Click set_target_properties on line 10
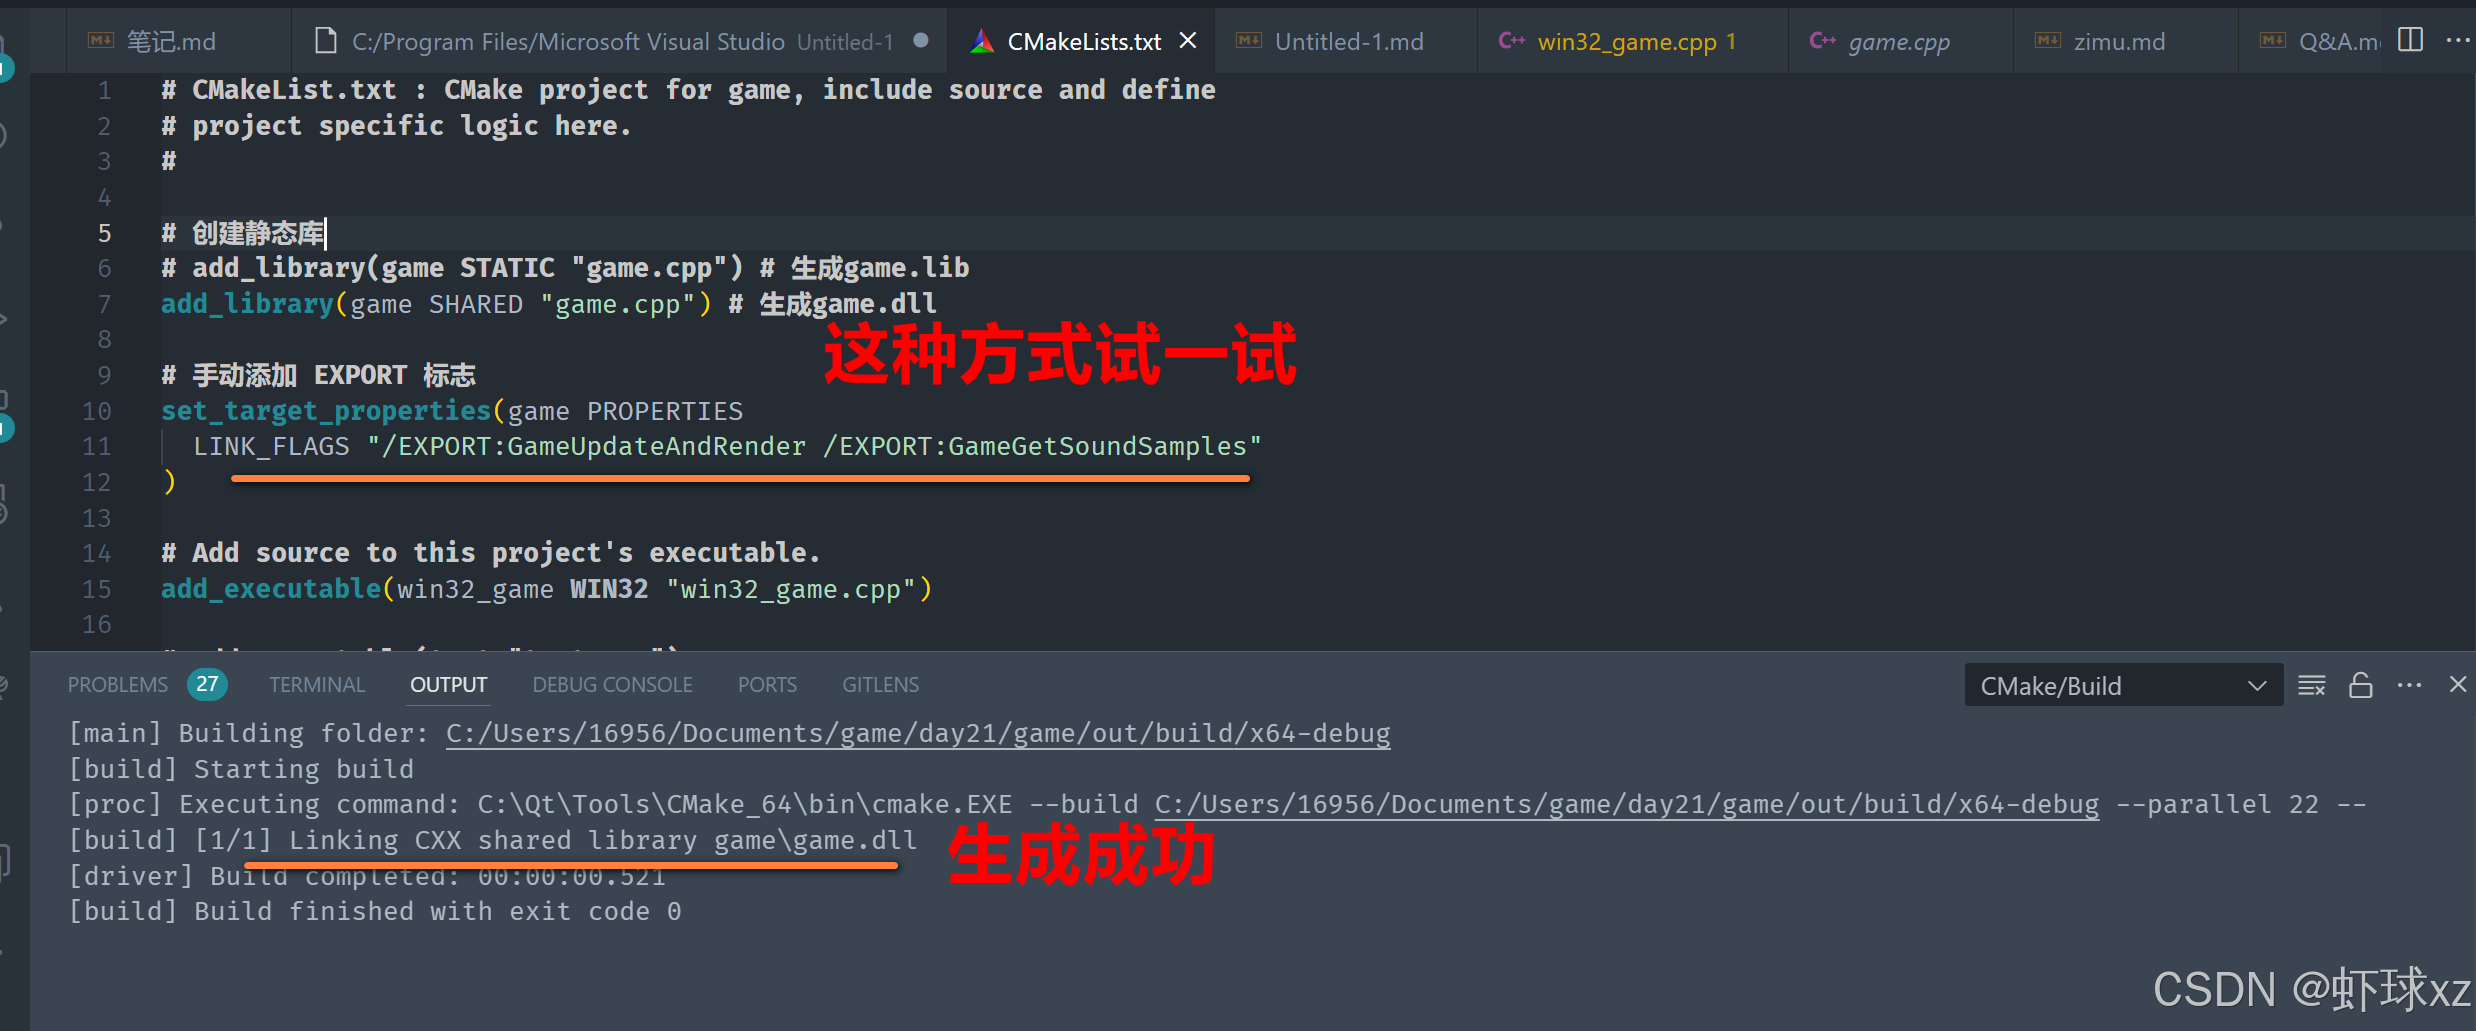Image resolution: width=2476 pixels, height=1031 pixels. (x=326, y=411)
